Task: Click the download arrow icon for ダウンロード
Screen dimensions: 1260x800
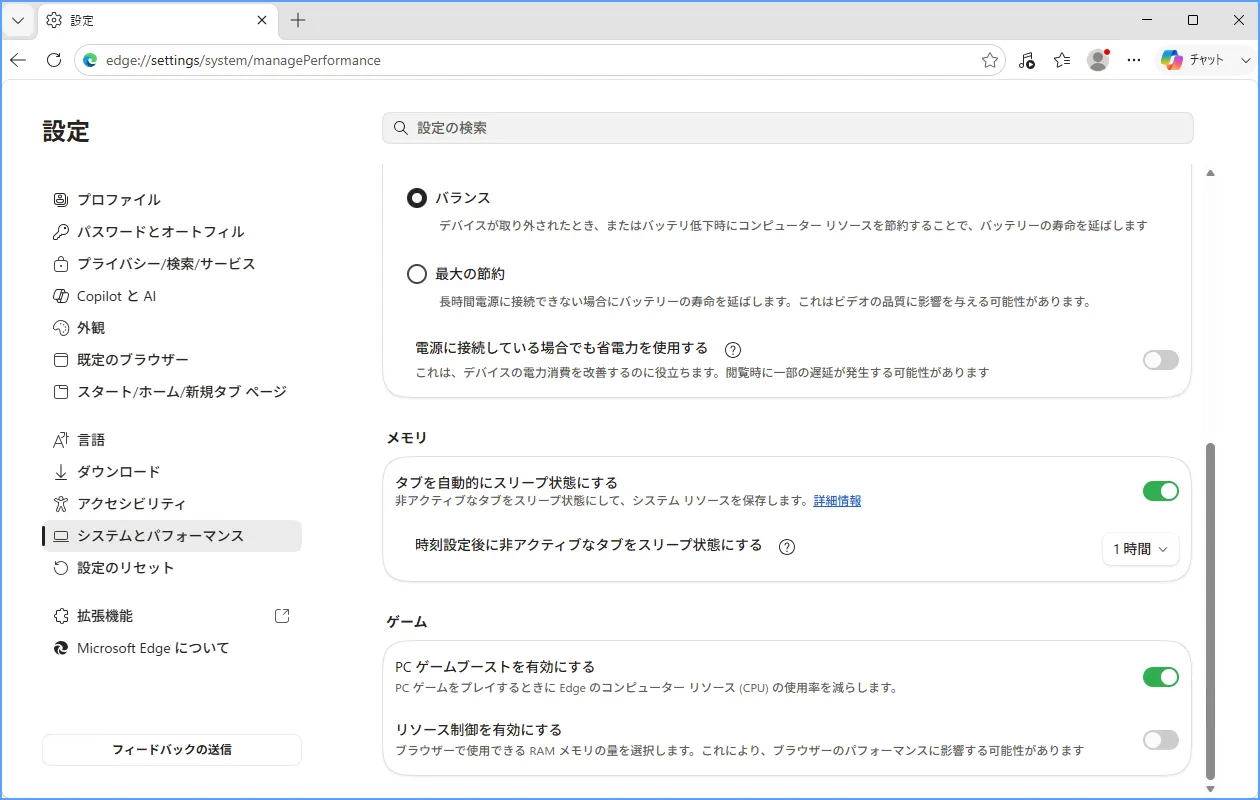Action: [61, 472]
